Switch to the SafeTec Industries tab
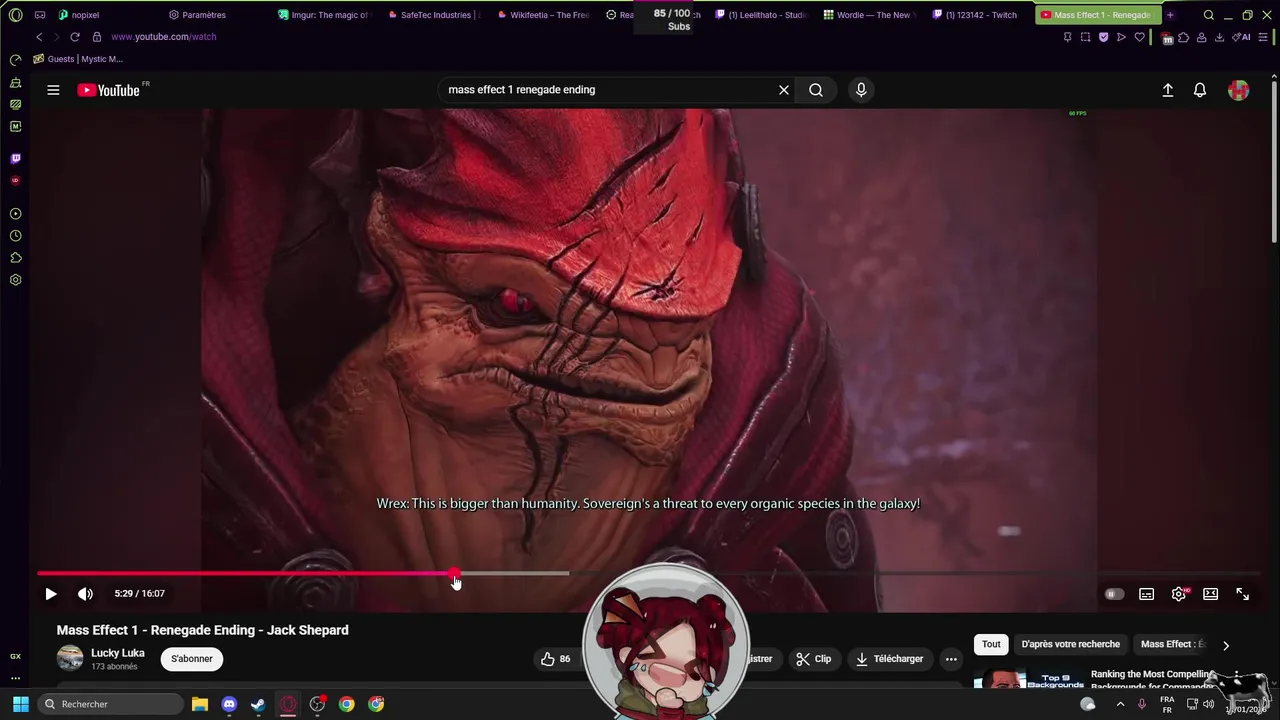Screen dimensions: 1280x720 click(432, 15)
